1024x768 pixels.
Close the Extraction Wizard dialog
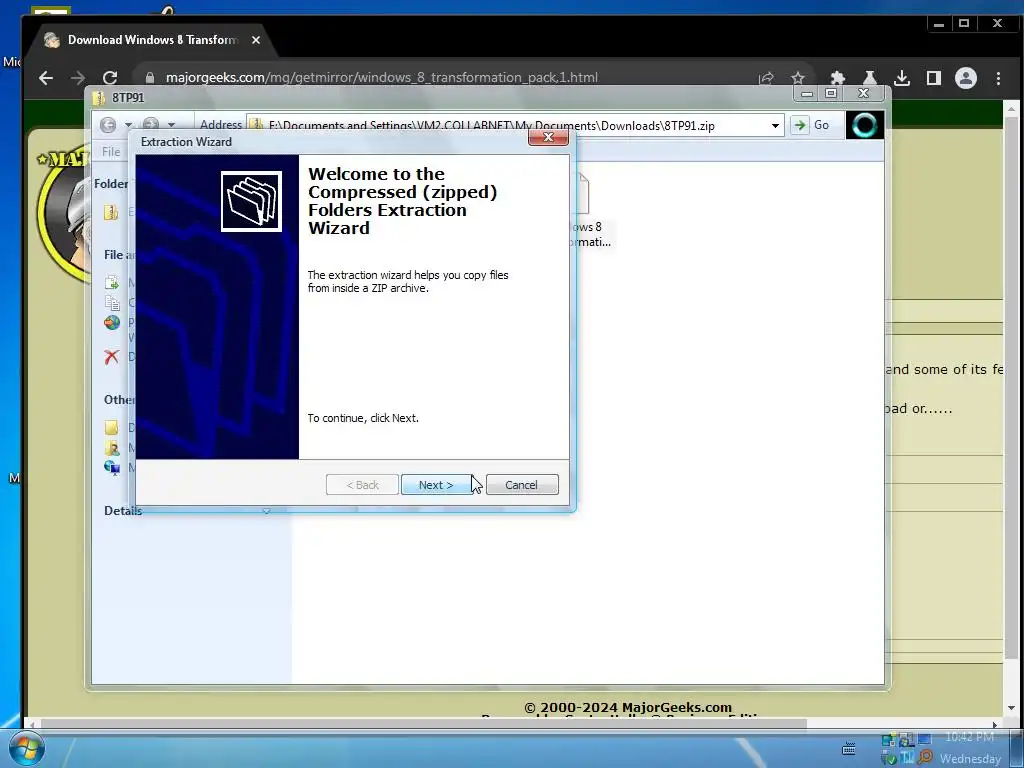[548, 137]
